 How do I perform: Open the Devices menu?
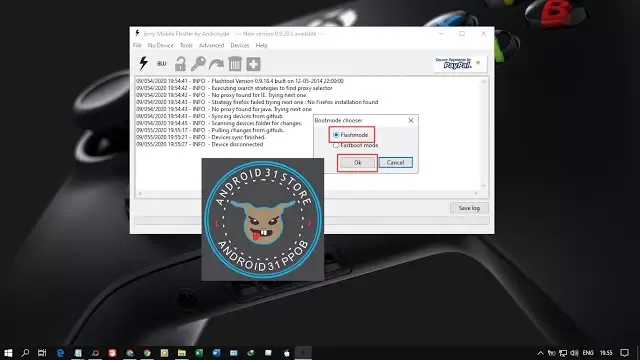click(x=240, y=45)
